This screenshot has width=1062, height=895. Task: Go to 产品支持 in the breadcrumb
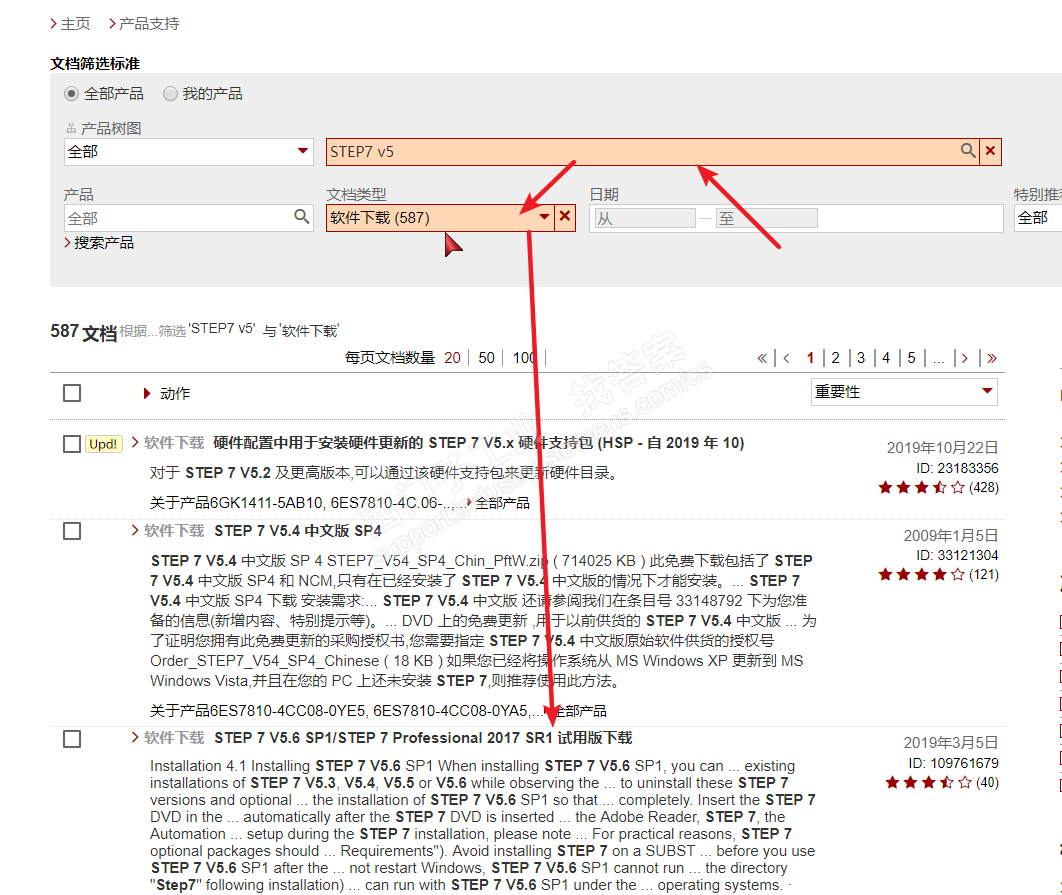click(x=149, y=24)
